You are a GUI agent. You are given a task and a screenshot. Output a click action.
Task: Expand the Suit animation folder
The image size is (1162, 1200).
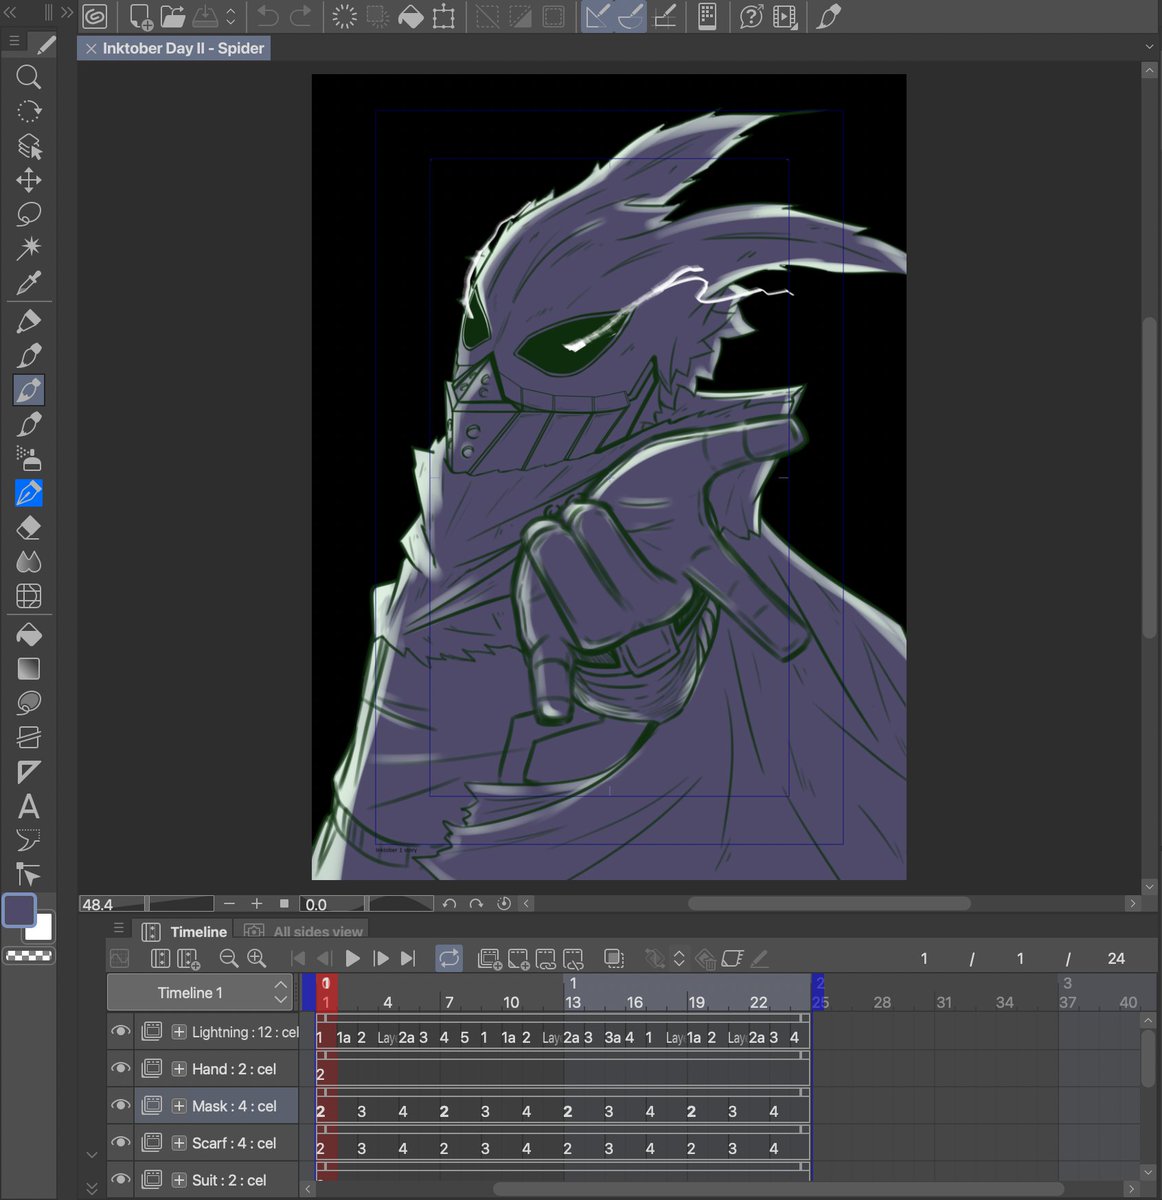pos(178,1180)
